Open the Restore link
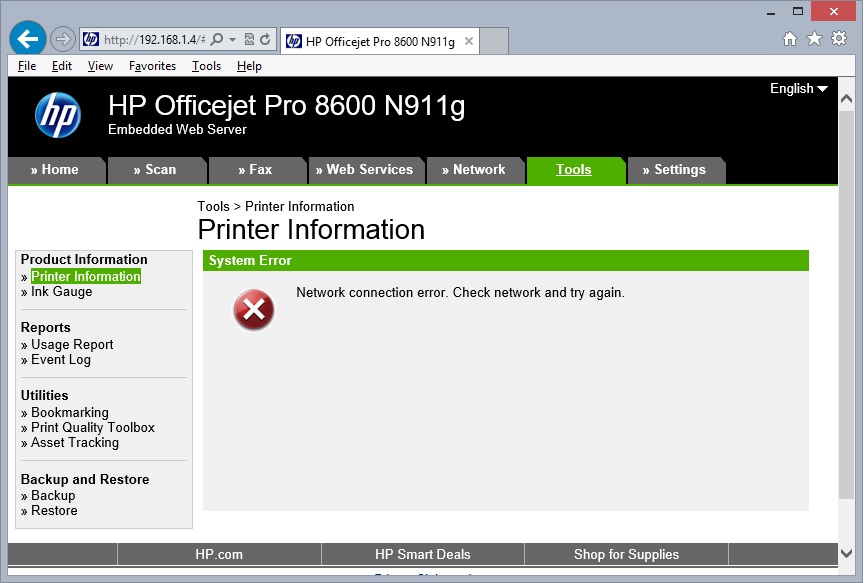 (x=54, y=511)
